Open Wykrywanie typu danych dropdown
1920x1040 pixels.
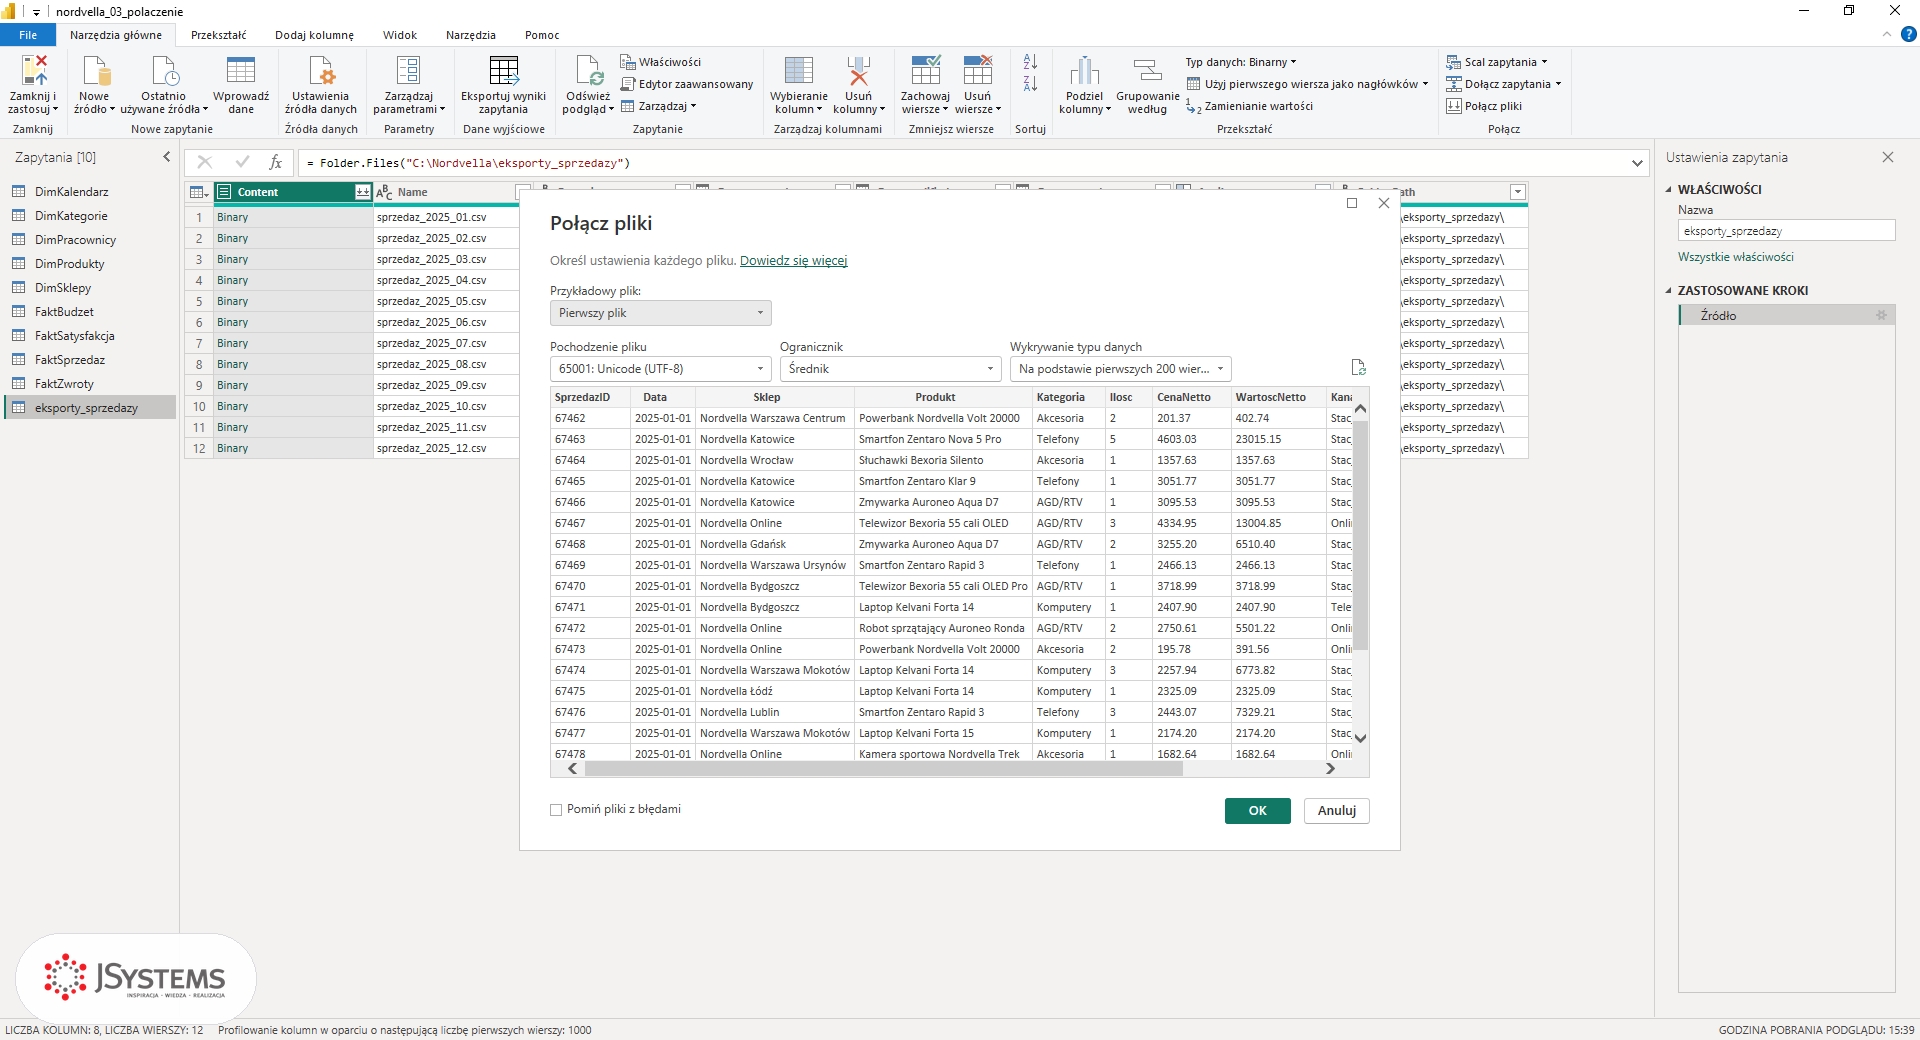(1121, 369)
